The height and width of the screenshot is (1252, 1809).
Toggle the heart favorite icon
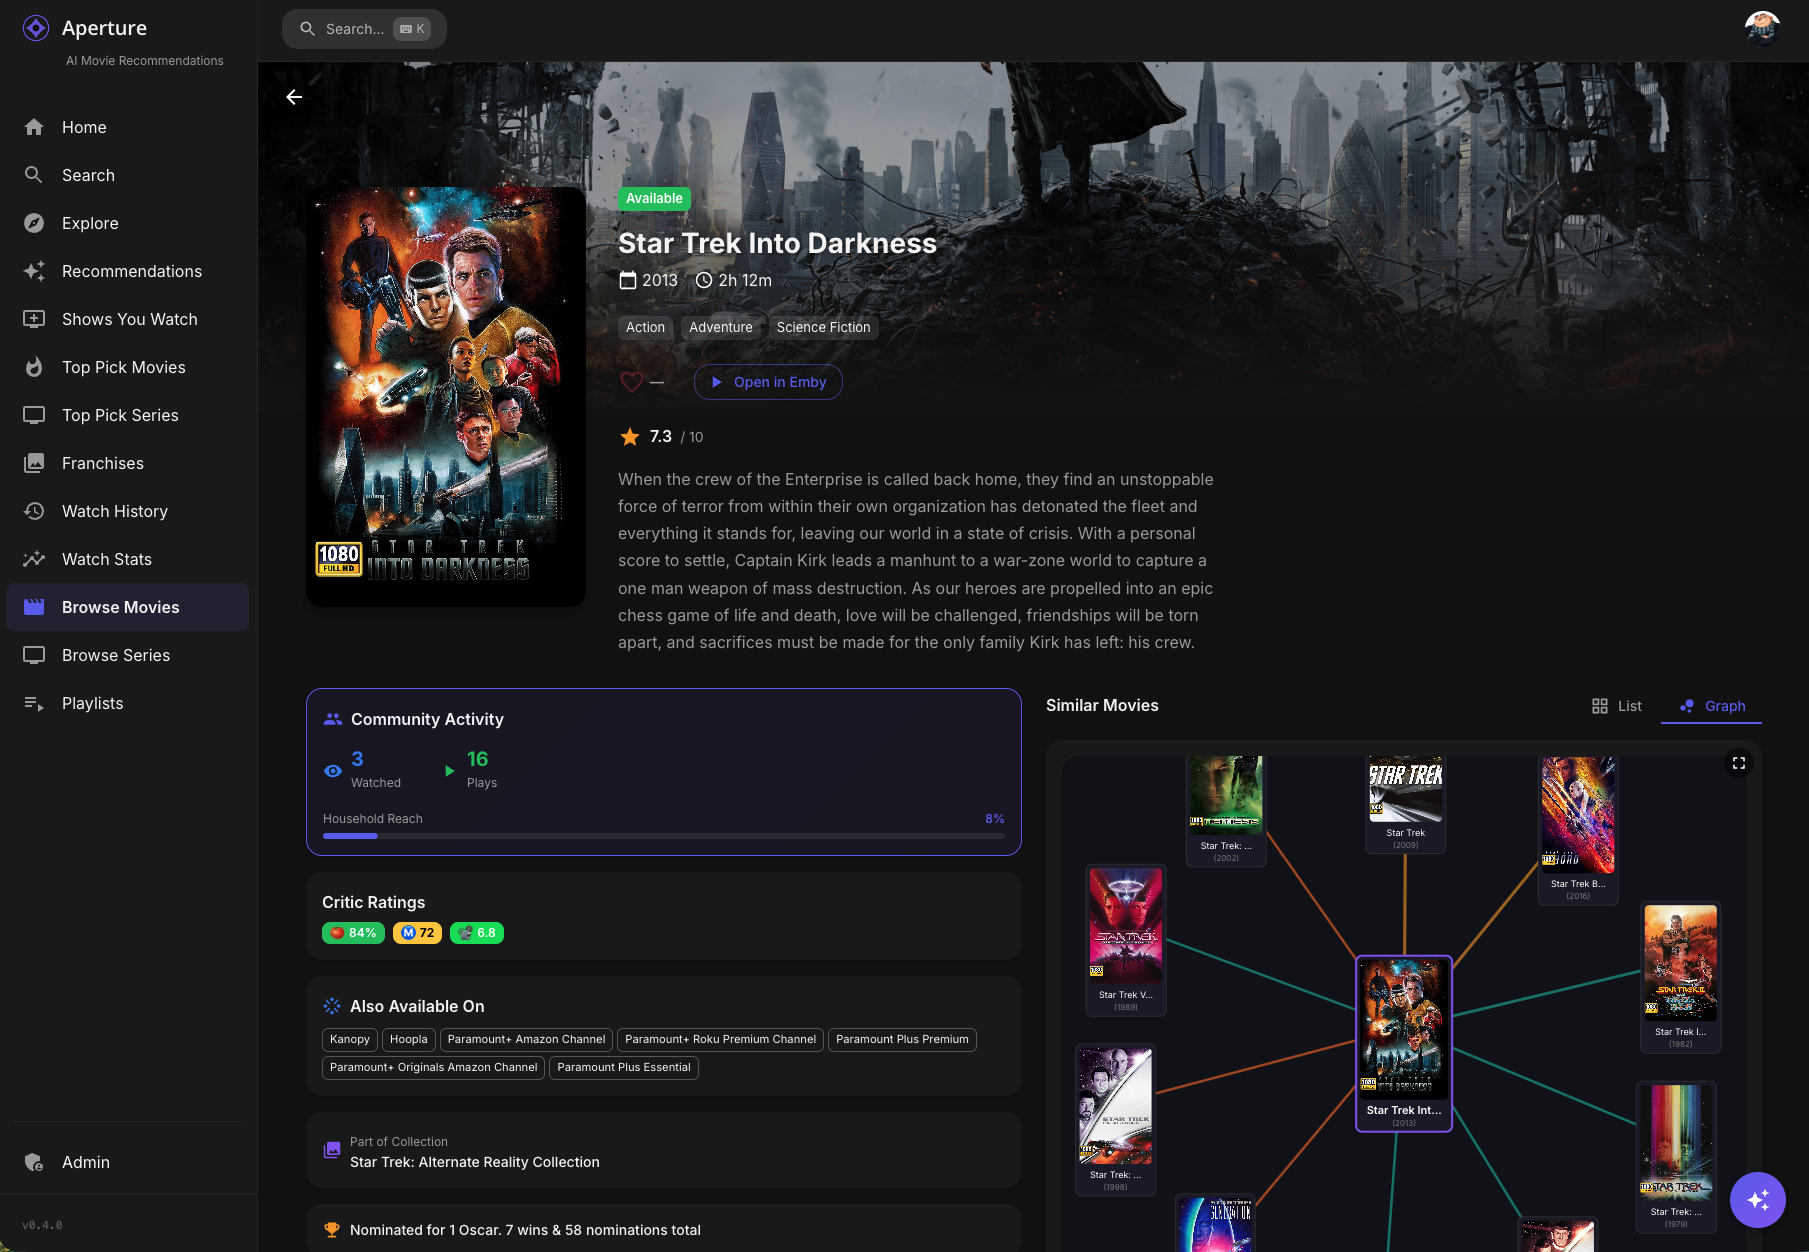(x=631, y=382)
